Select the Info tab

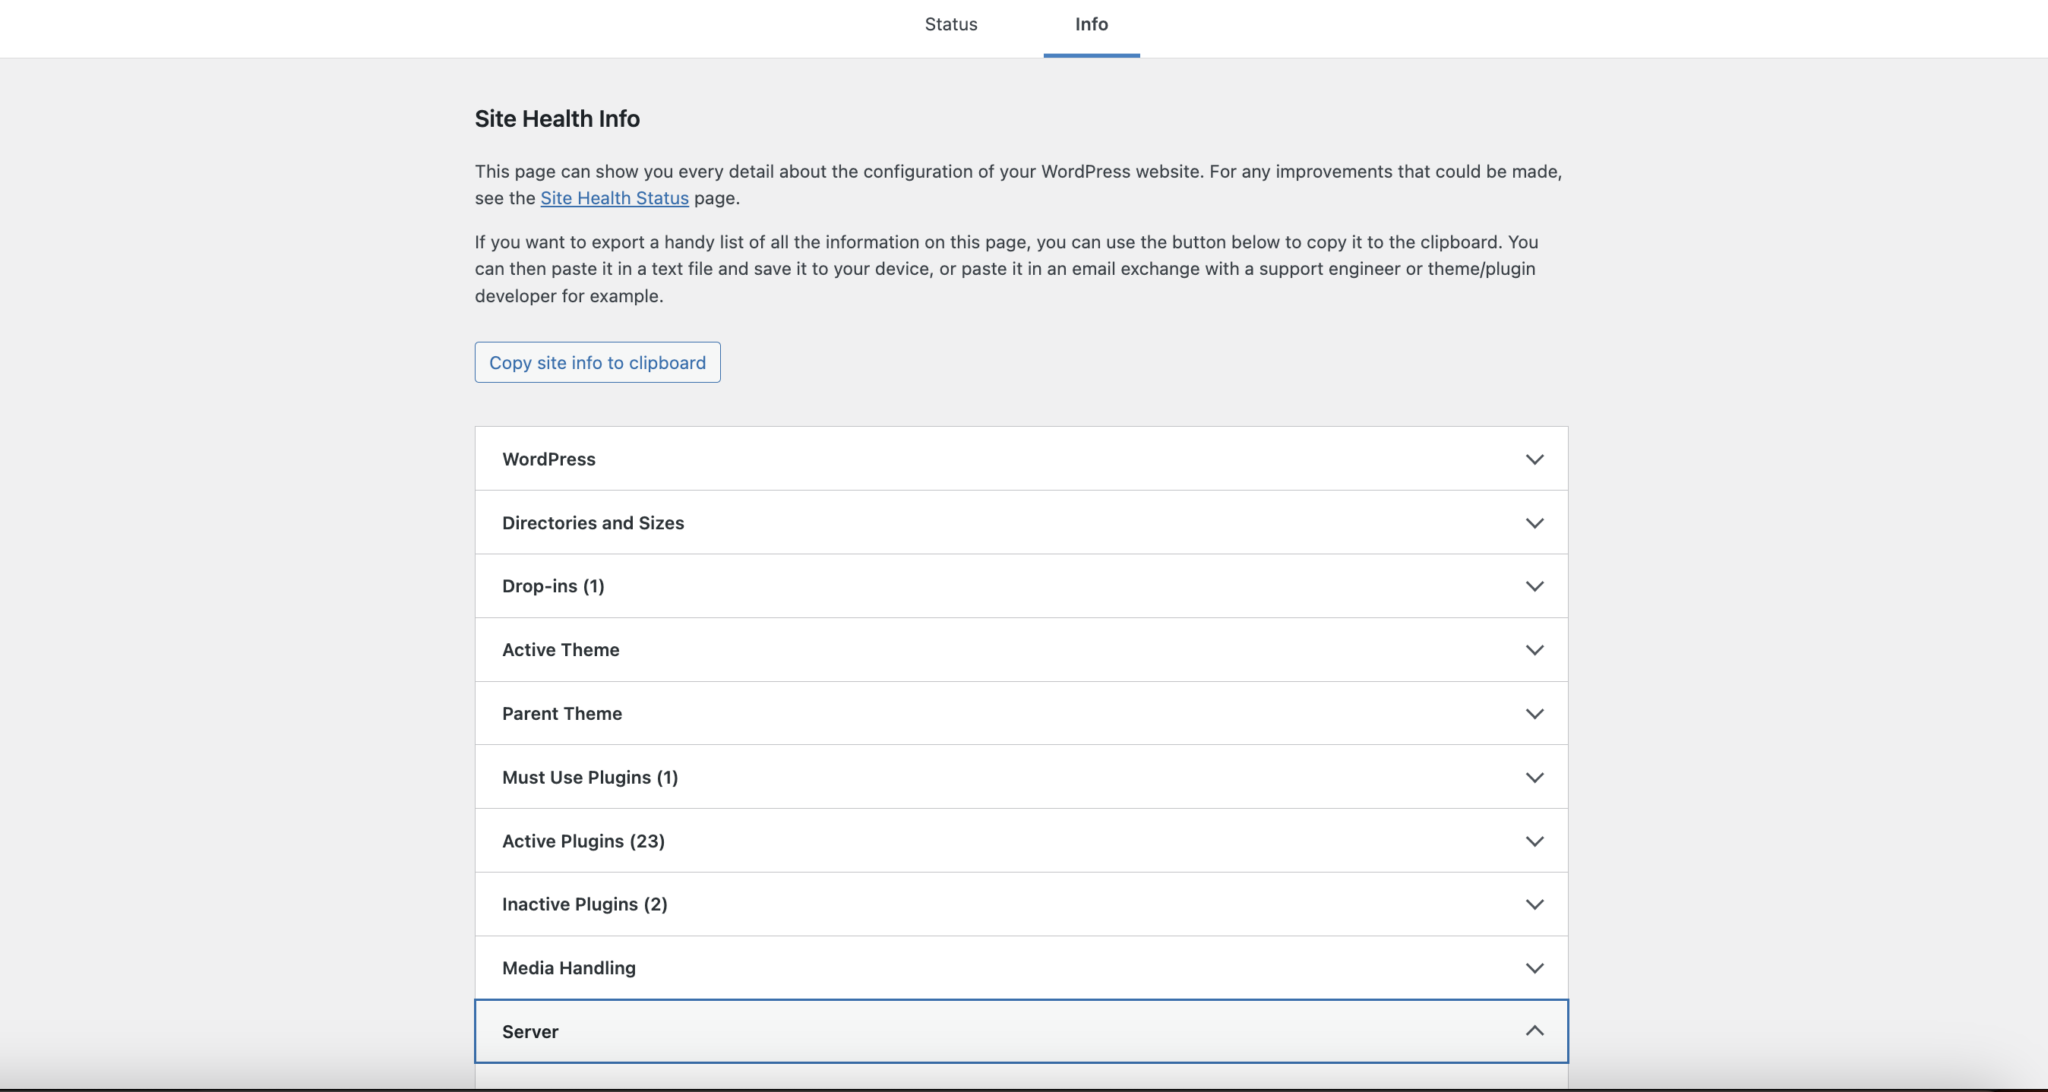click(1091, 24)
